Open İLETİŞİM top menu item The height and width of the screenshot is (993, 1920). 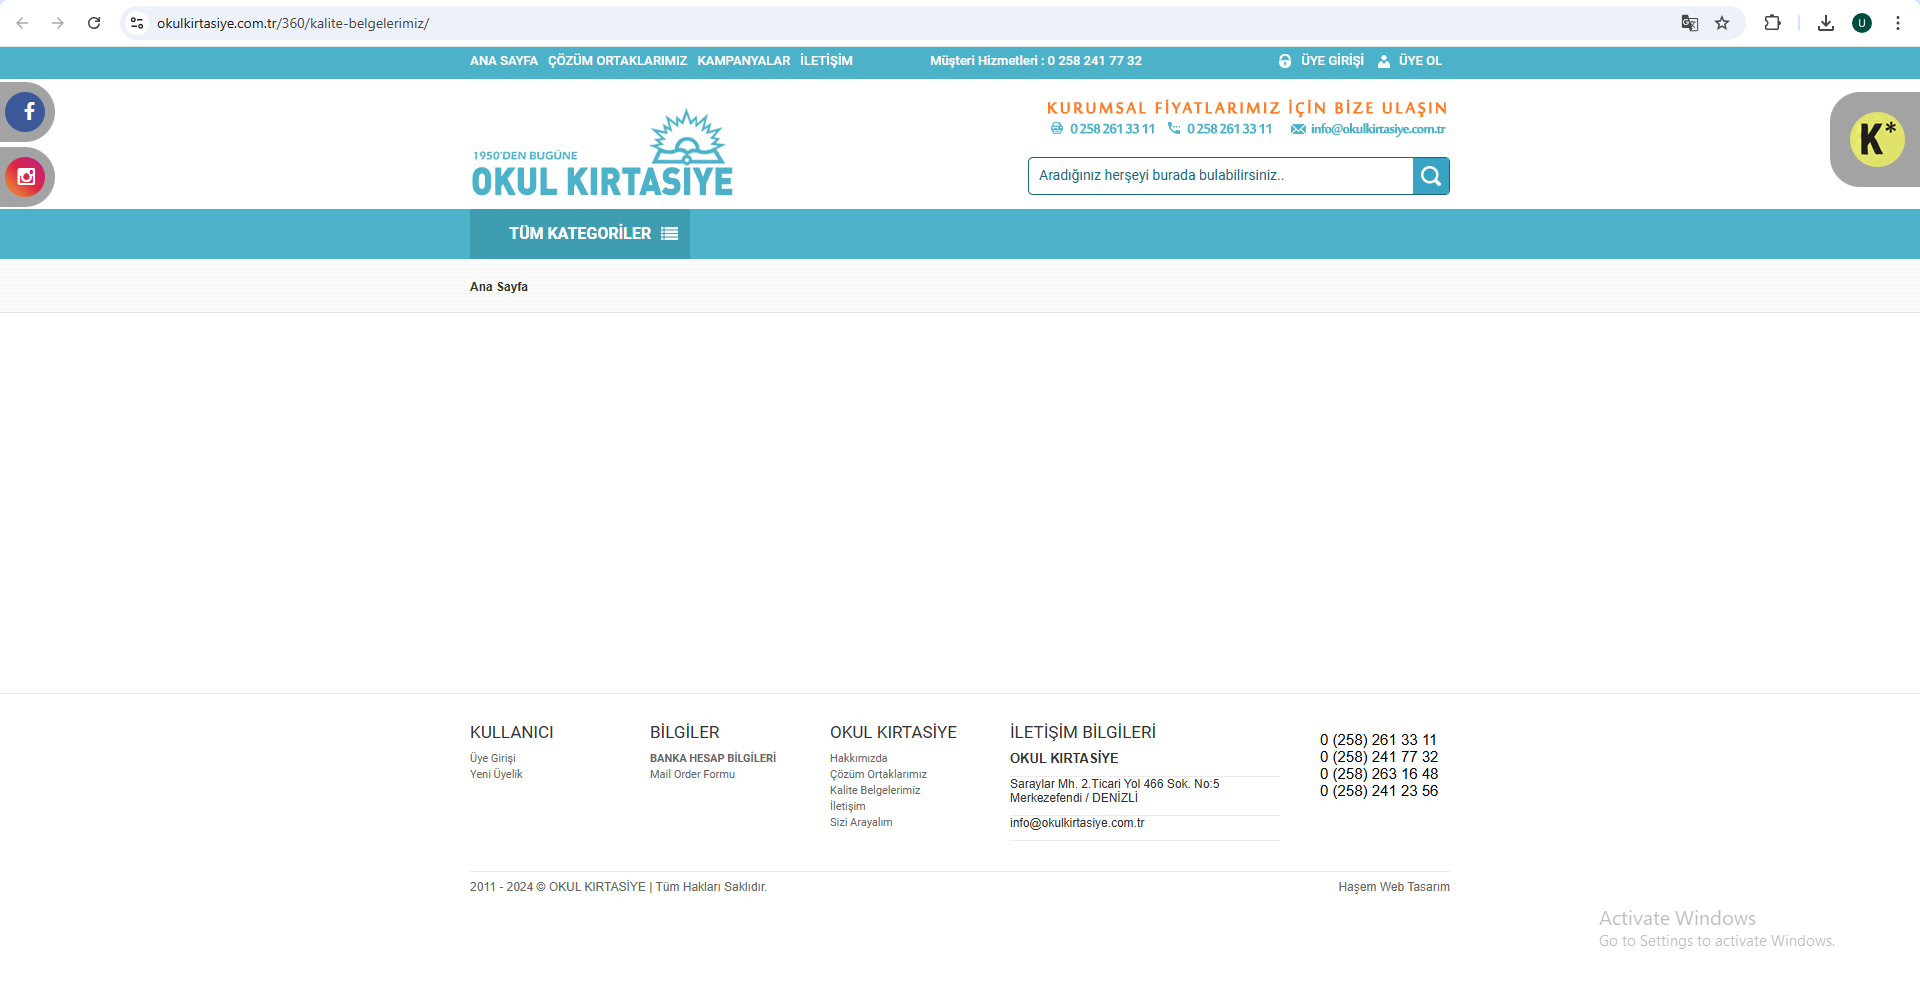(x=826, y=61)
